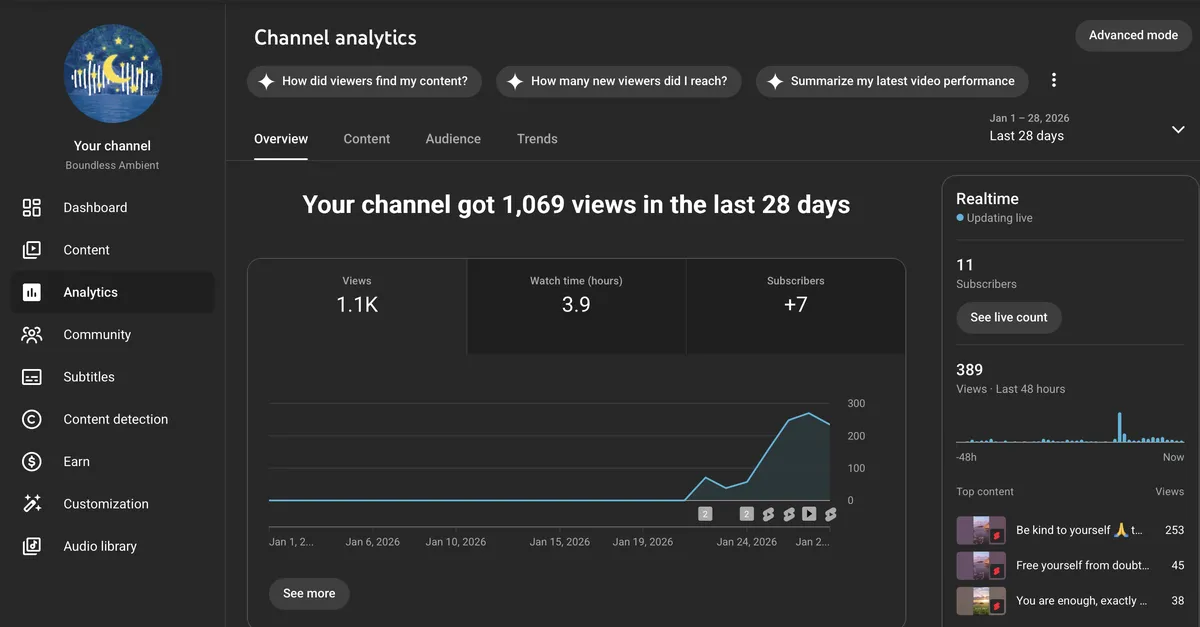Open the three-dot overflow menu
Screen dimensions: 1200x627
1053,80
